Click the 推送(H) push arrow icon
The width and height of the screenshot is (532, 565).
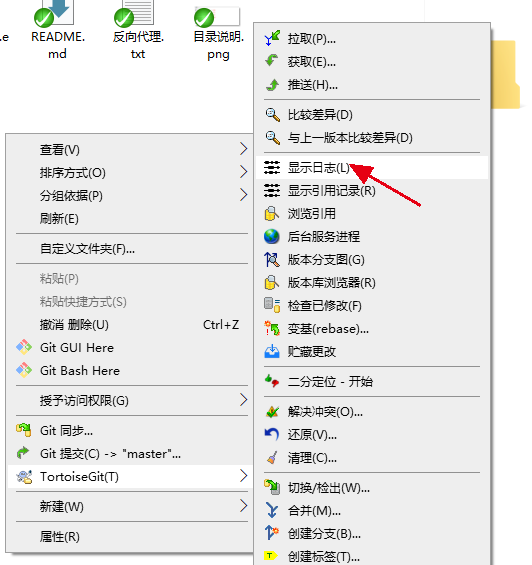click(272, 85)
